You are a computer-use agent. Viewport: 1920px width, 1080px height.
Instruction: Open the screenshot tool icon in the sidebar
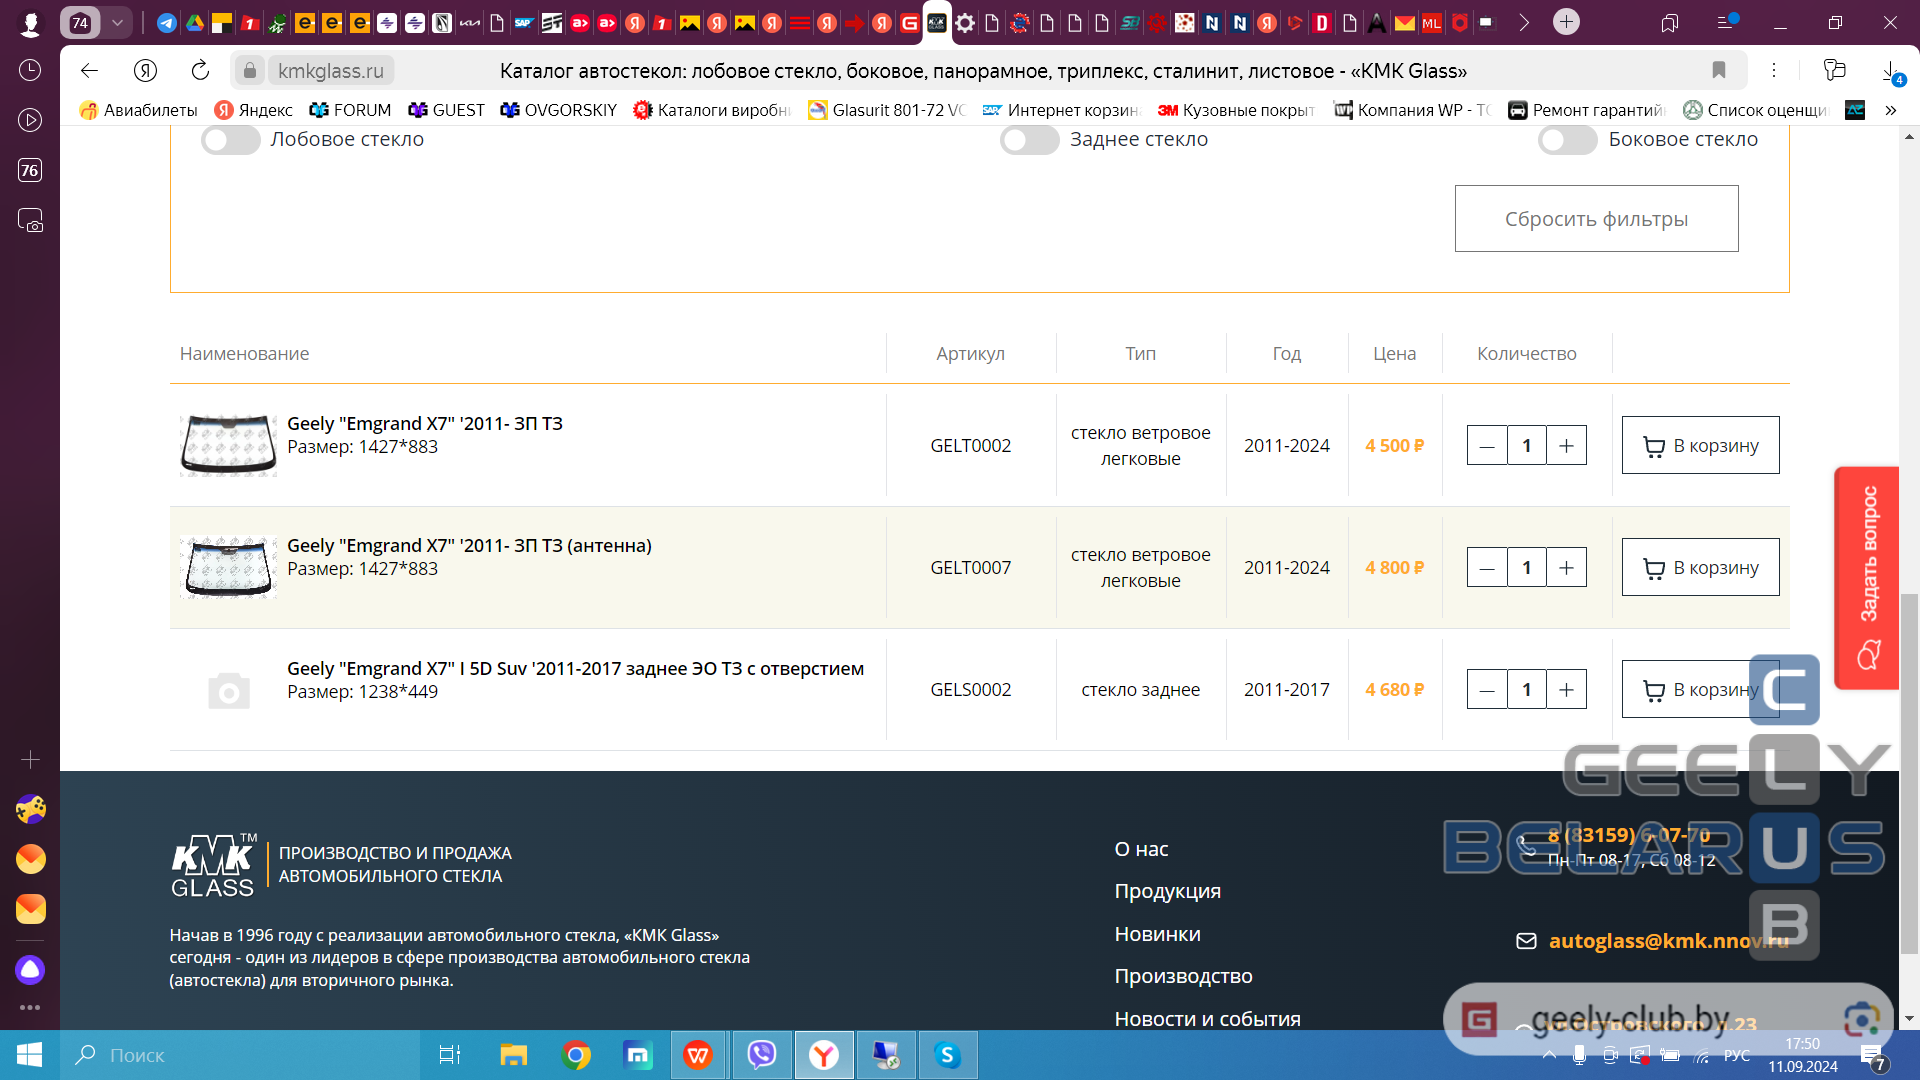(x=30, y=220)
